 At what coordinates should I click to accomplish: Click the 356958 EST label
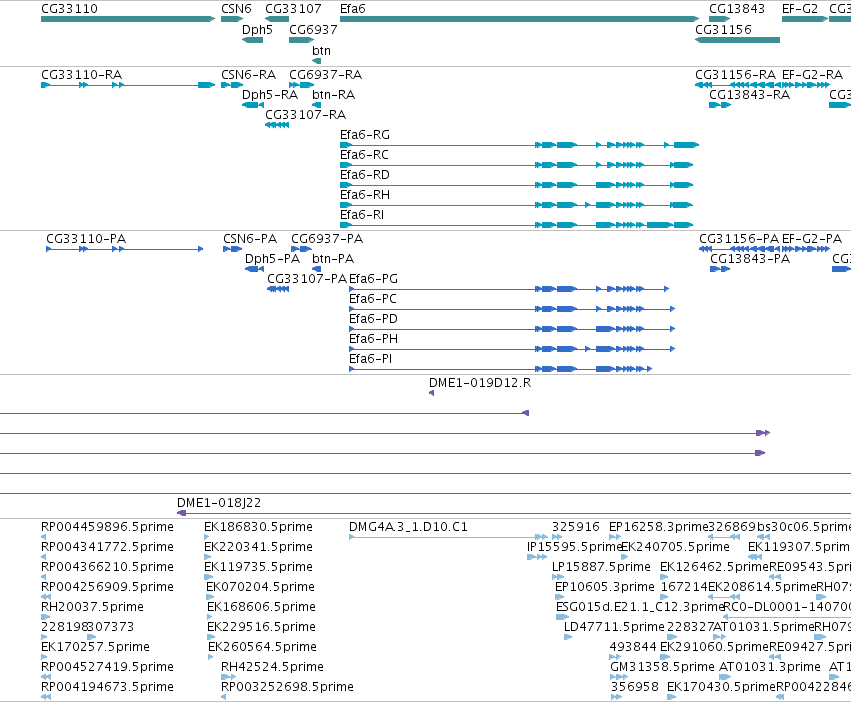[x=634, y=686]
